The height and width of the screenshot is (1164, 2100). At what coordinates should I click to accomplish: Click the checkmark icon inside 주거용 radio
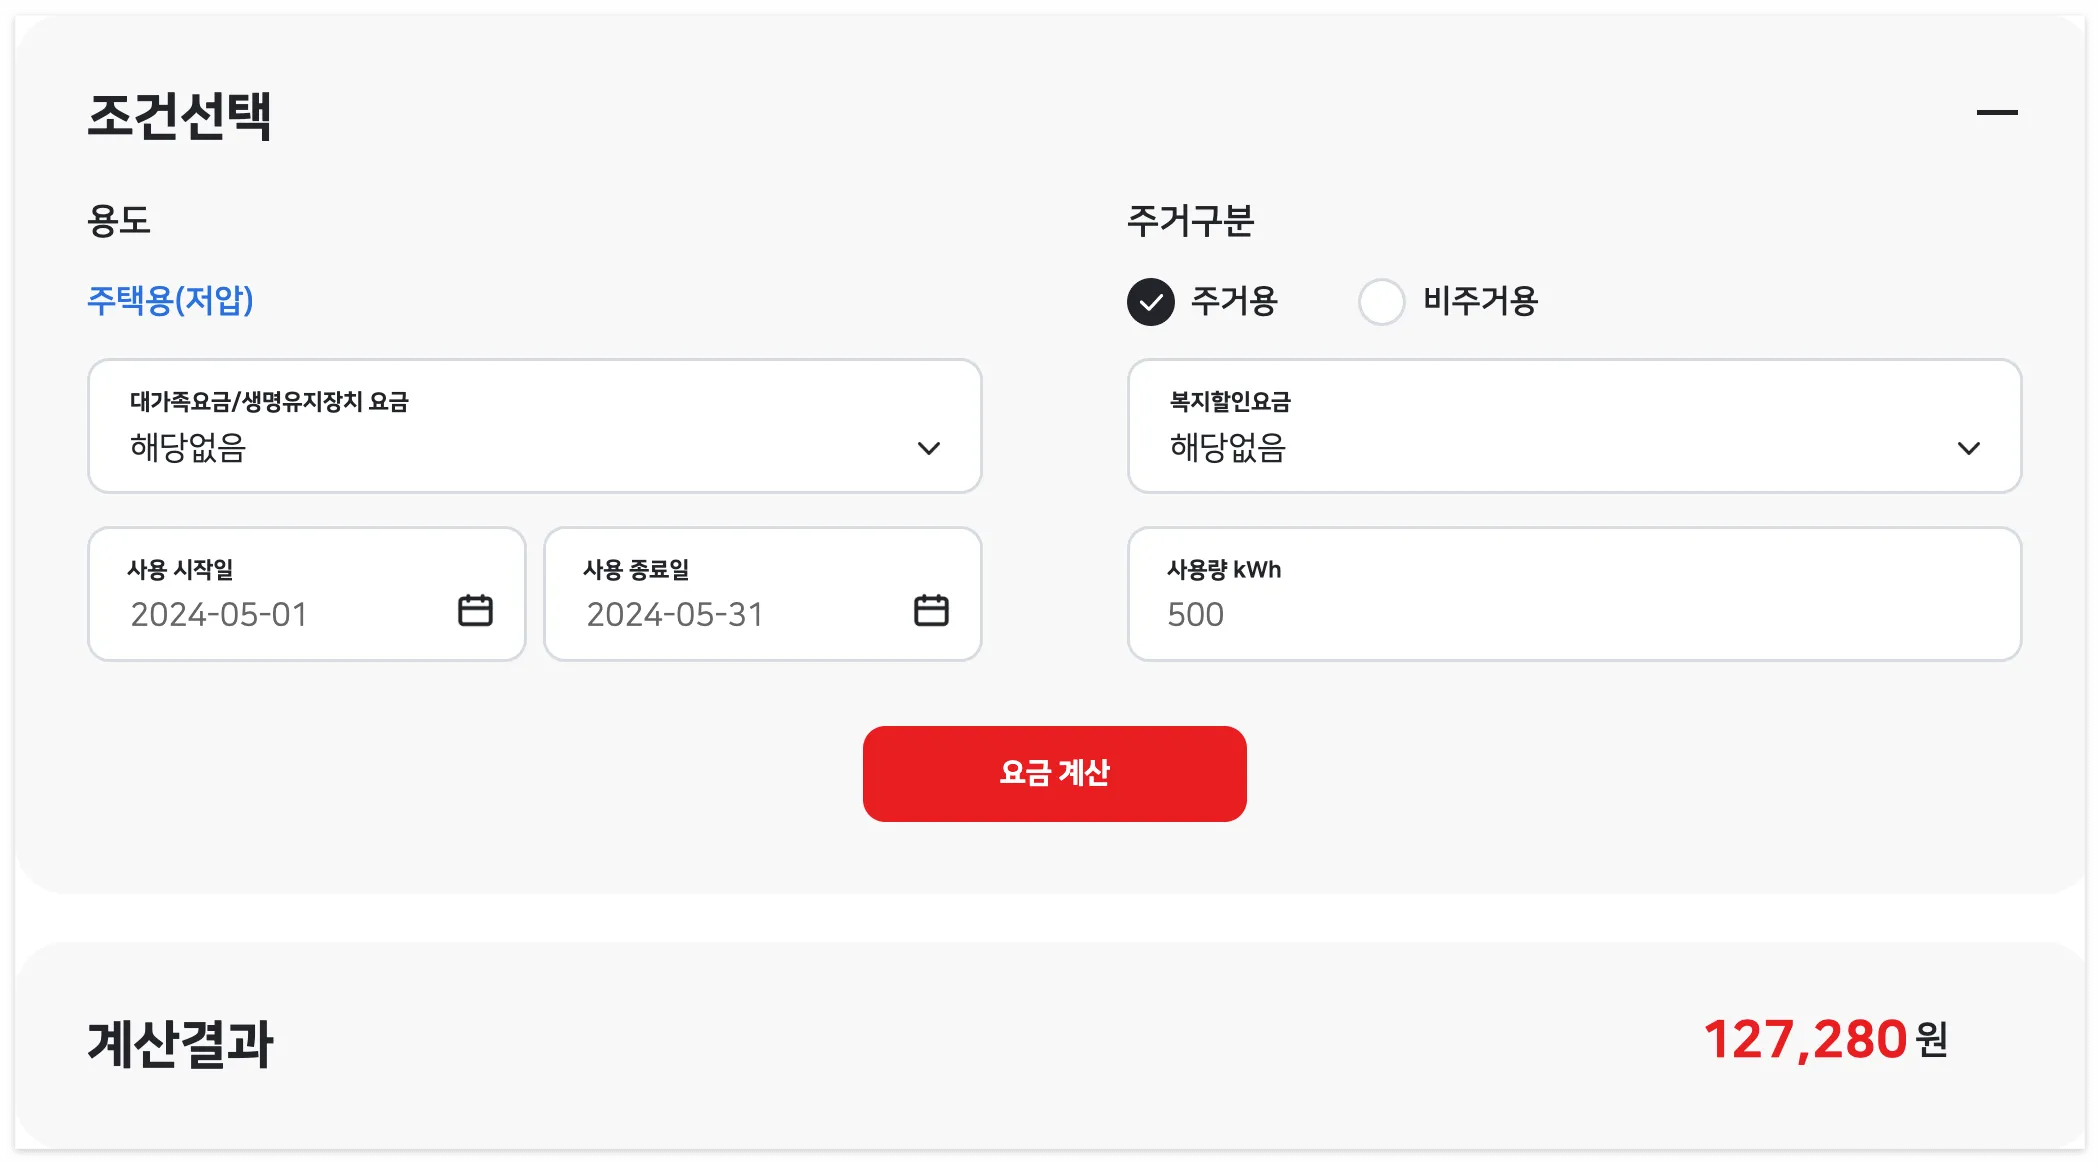coord(1151,301)
